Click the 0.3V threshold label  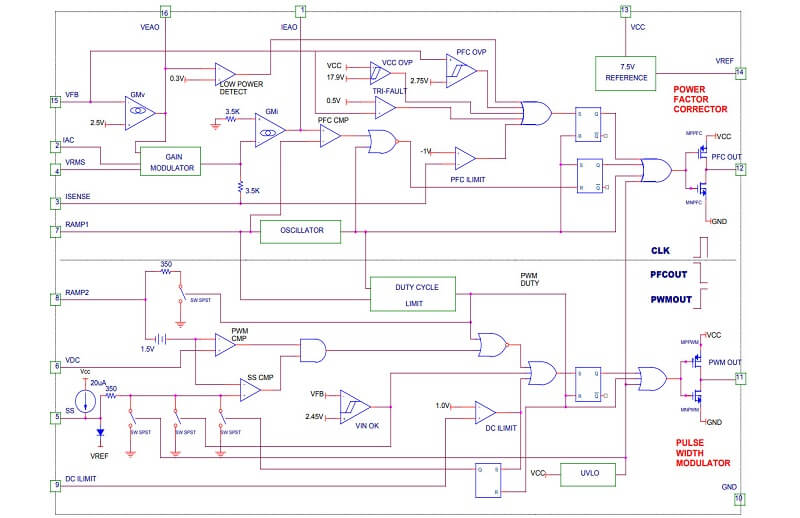coord(177,79)
